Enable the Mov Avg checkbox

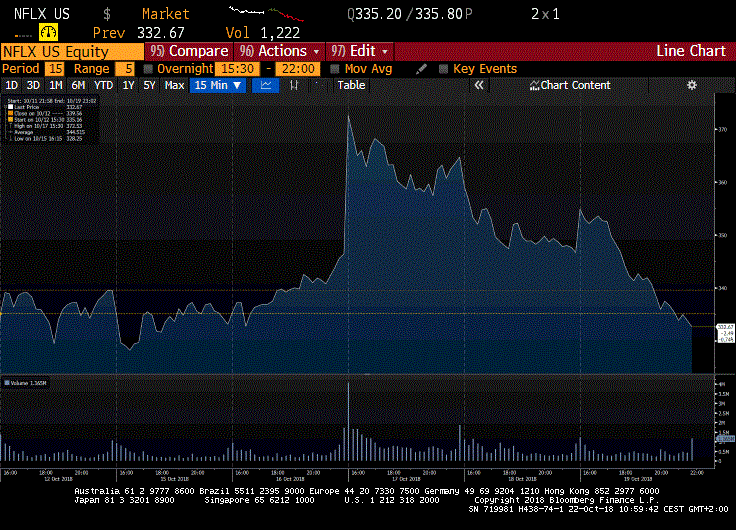click(x=335, y=69)
